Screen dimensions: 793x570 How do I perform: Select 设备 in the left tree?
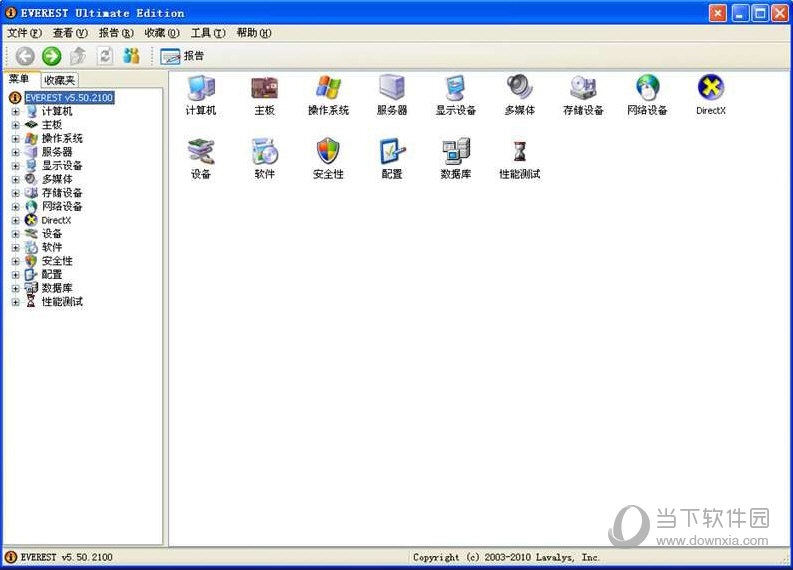[x=52, y=234]
